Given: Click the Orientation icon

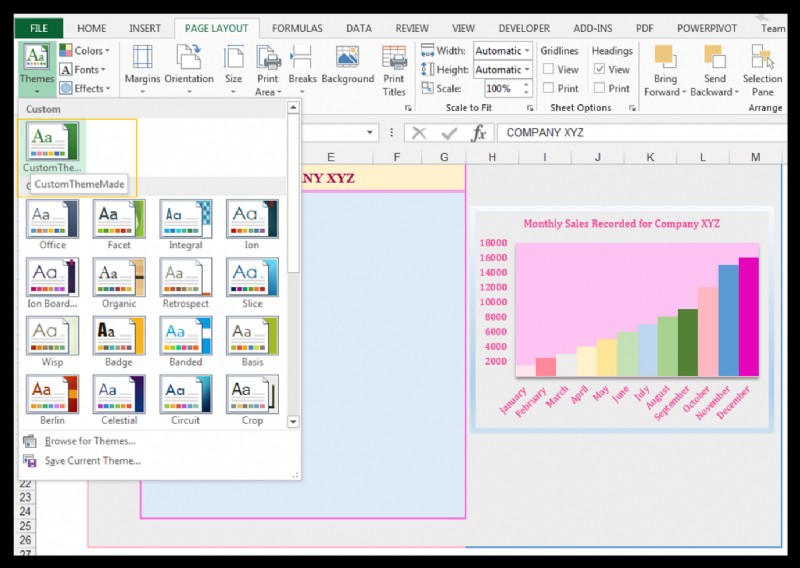Looking at the screenshot, I should point(189,57).
